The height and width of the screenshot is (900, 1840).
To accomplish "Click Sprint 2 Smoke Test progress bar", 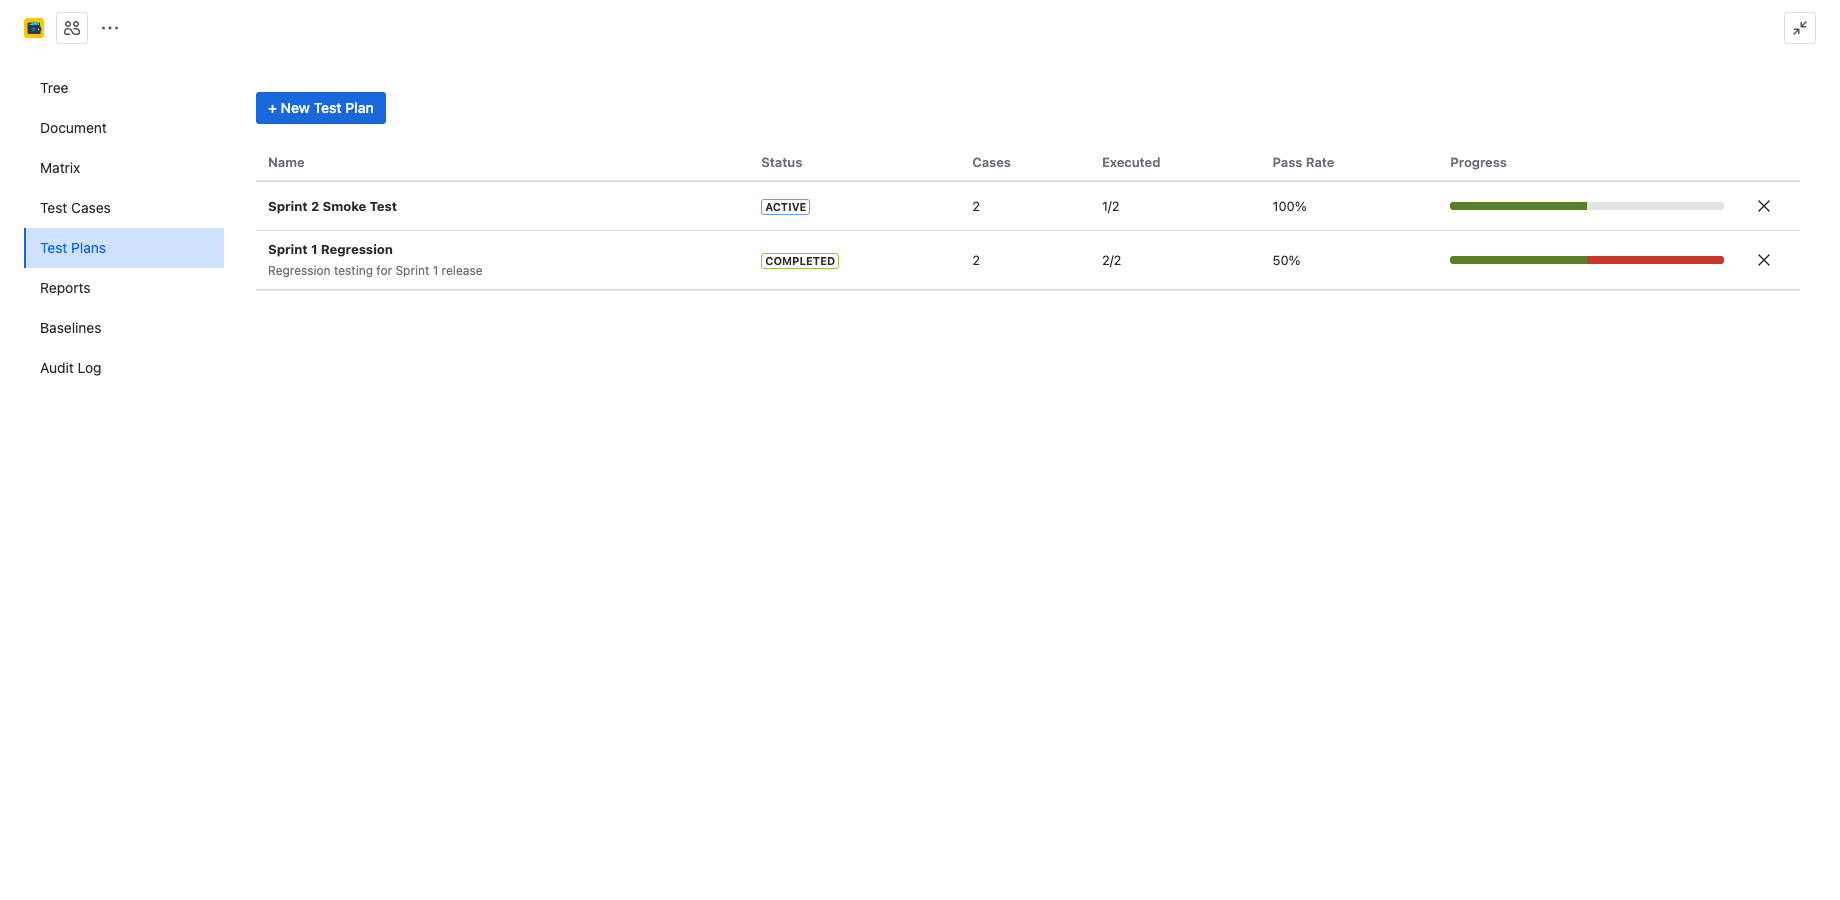I will pos(1585,206).
